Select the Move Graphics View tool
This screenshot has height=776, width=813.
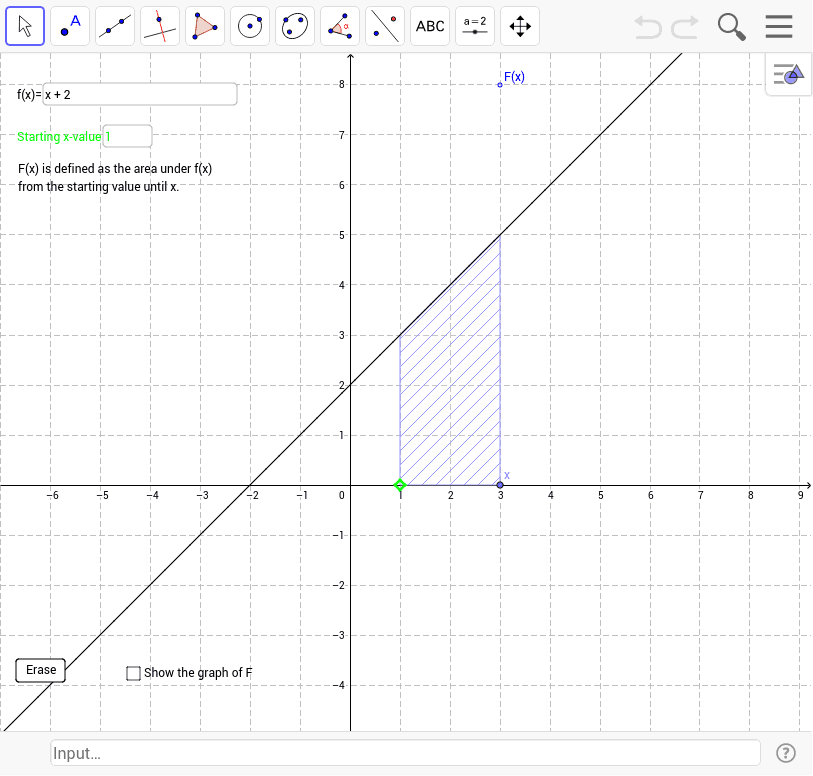coord(520,26)
